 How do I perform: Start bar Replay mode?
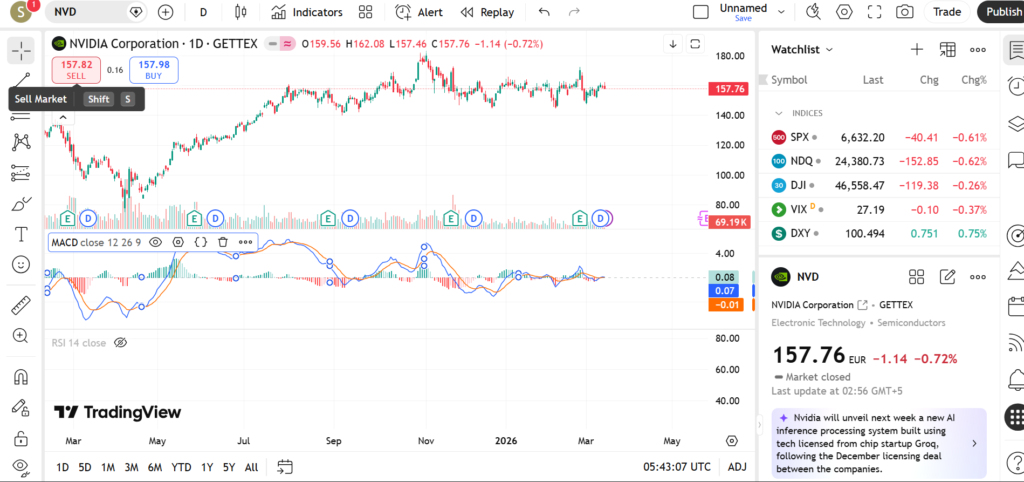pyautogui.click(x=487, y=12)
